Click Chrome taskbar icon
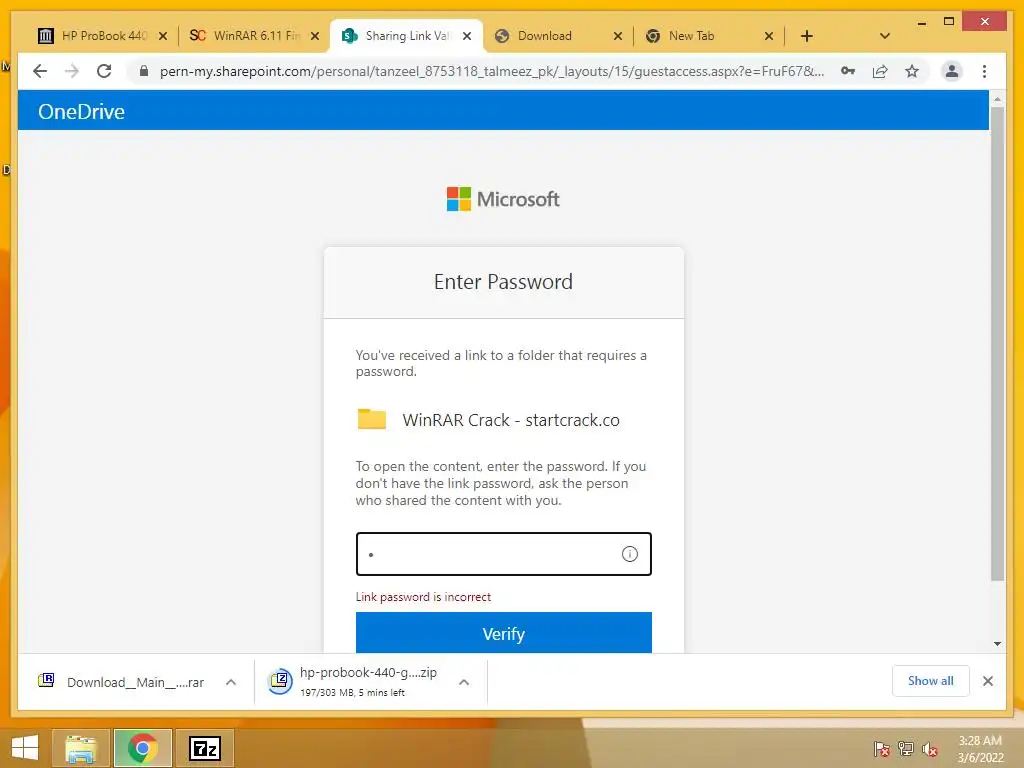 click(142, 748)
